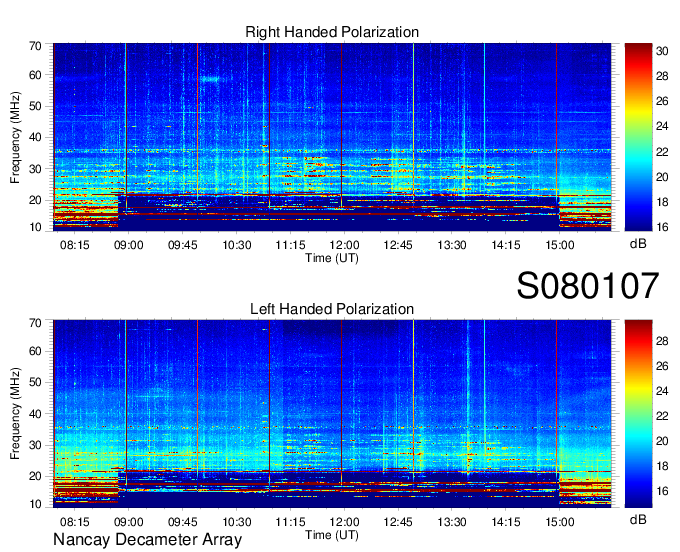
Task: Click 30 frequency tick of Left Handed plot
Action: [x=36, y=445]
